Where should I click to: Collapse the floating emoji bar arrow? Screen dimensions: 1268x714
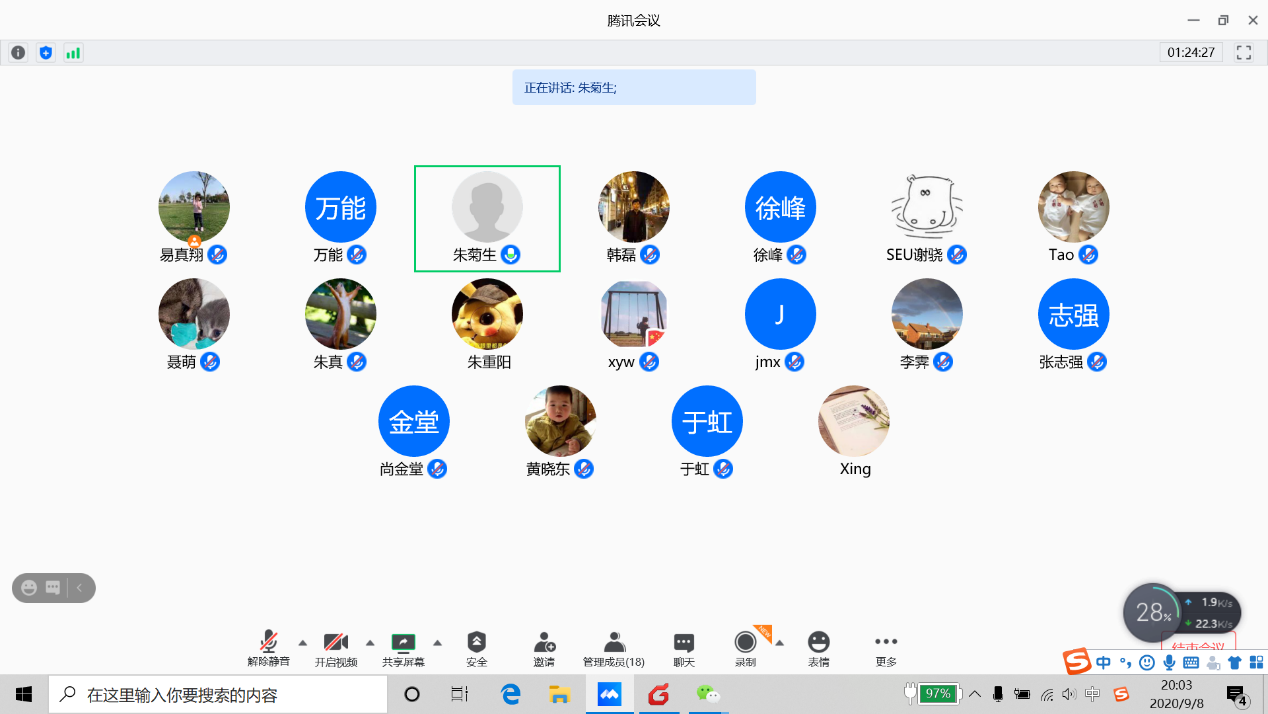pos(80,588)
